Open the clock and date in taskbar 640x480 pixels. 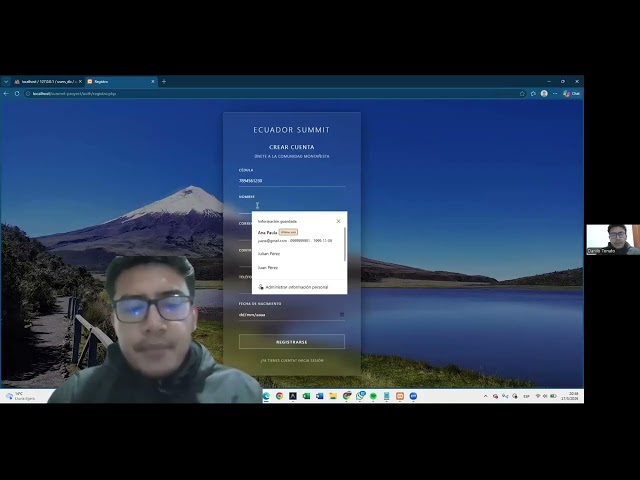click(570, 396)
